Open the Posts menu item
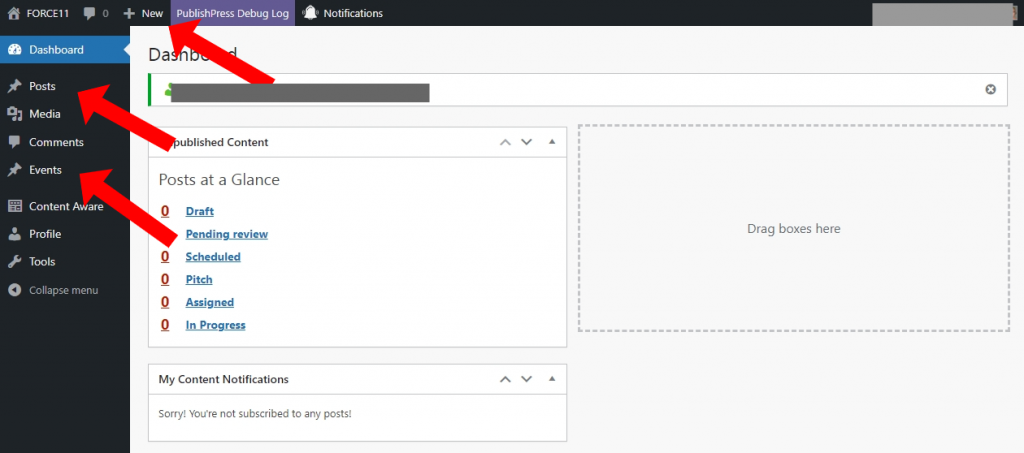This screenshot has width=1024, height=453. (x=42, y=86)
